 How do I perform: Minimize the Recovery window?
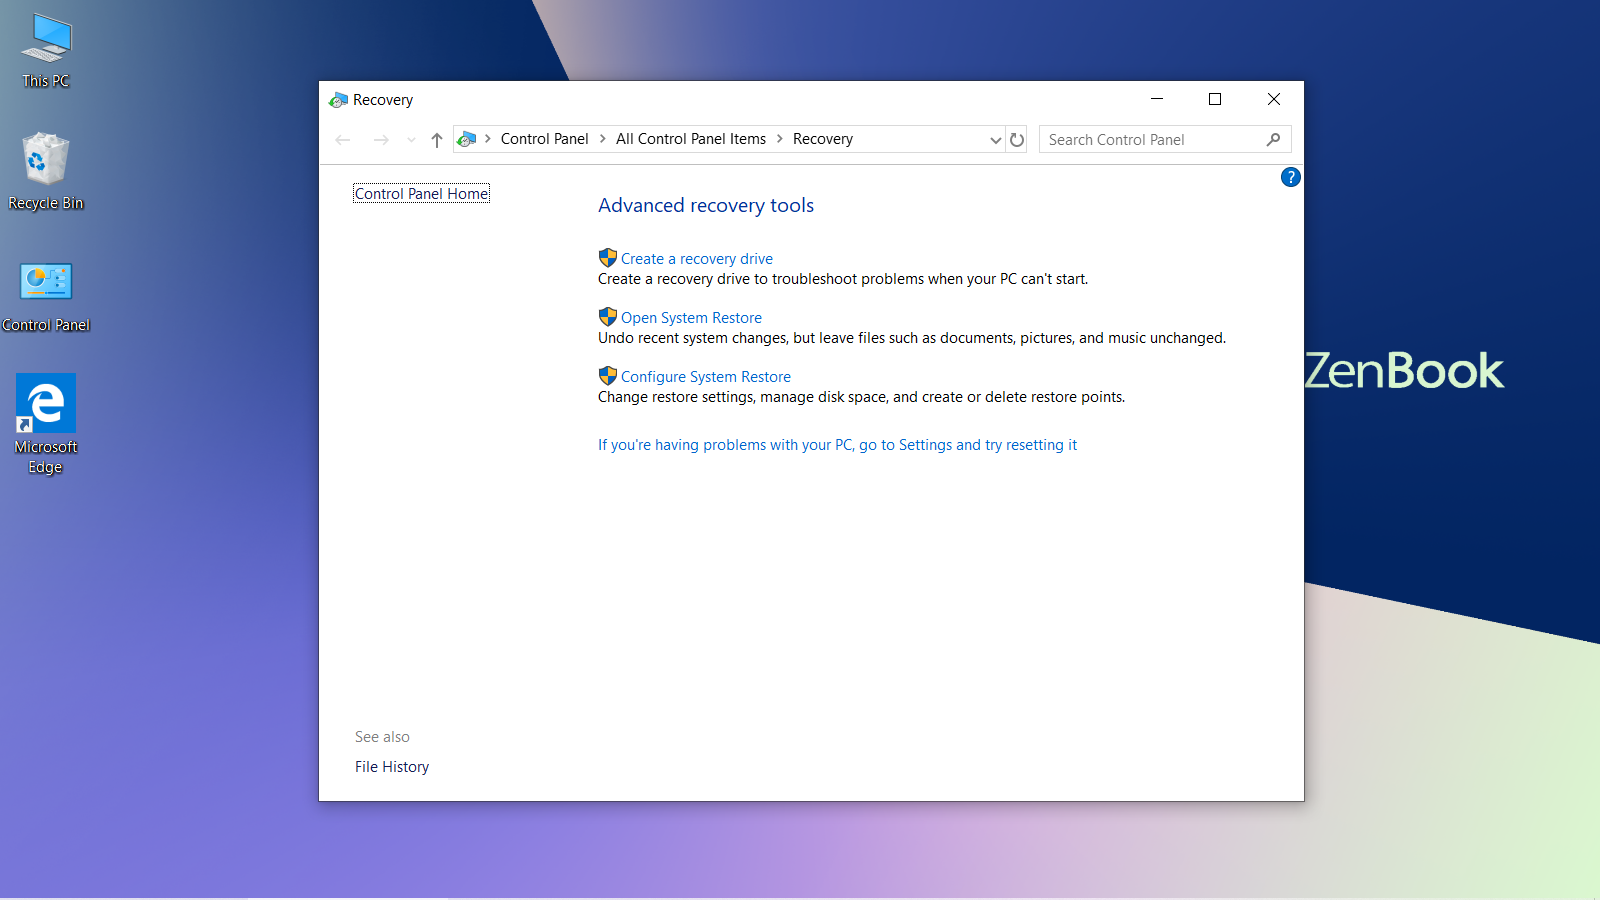(1157, 99)
